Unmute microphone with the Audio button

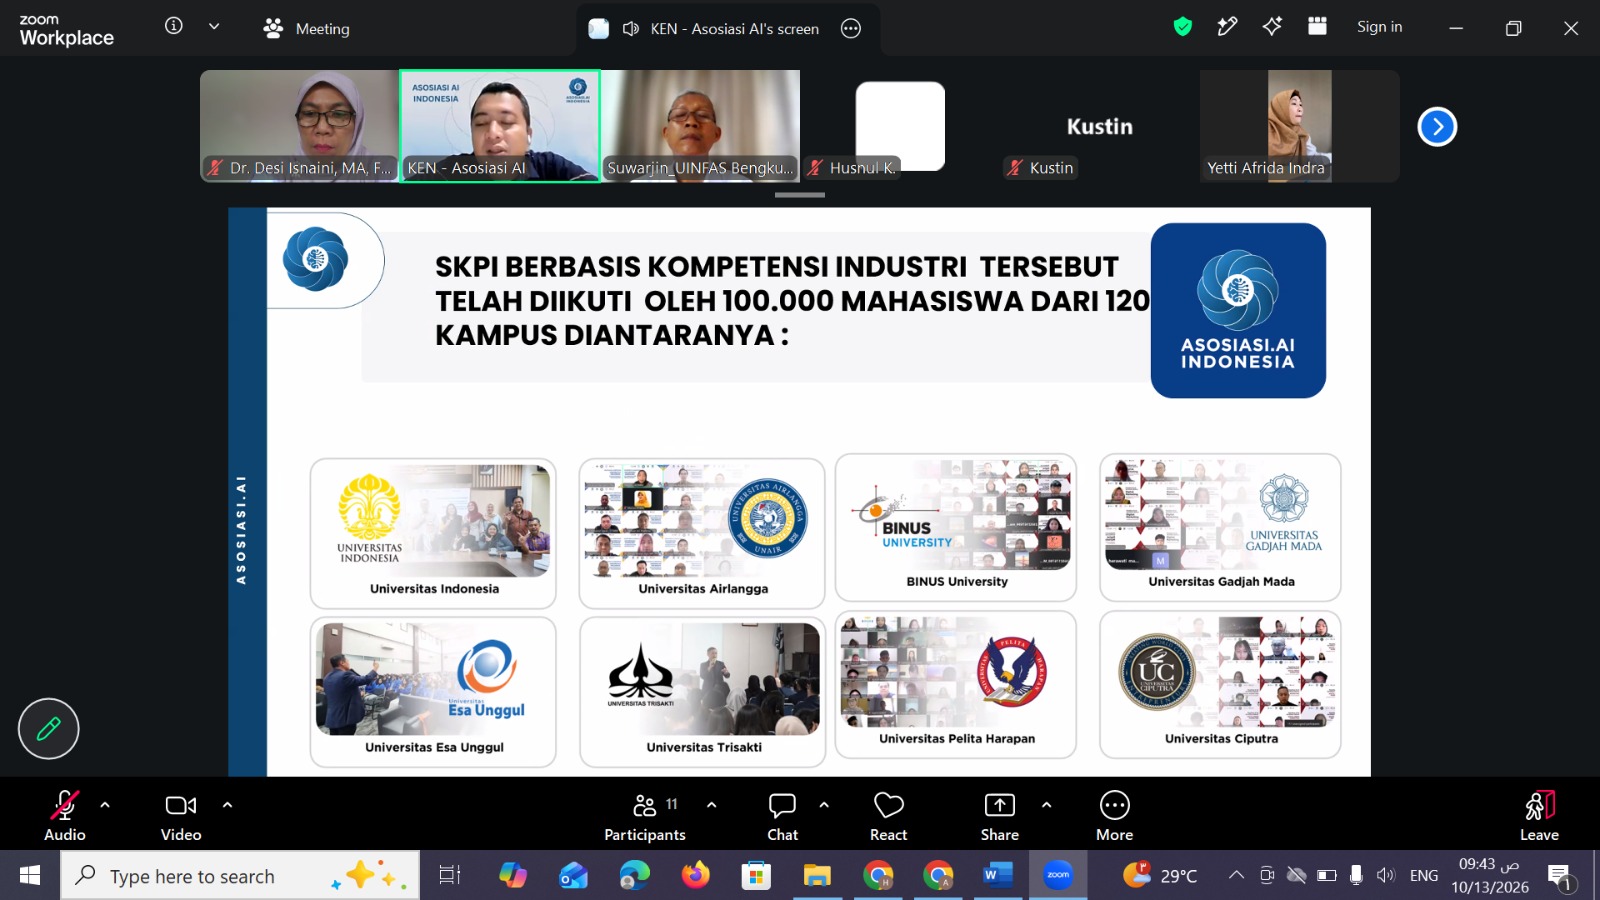pos(65,816)
